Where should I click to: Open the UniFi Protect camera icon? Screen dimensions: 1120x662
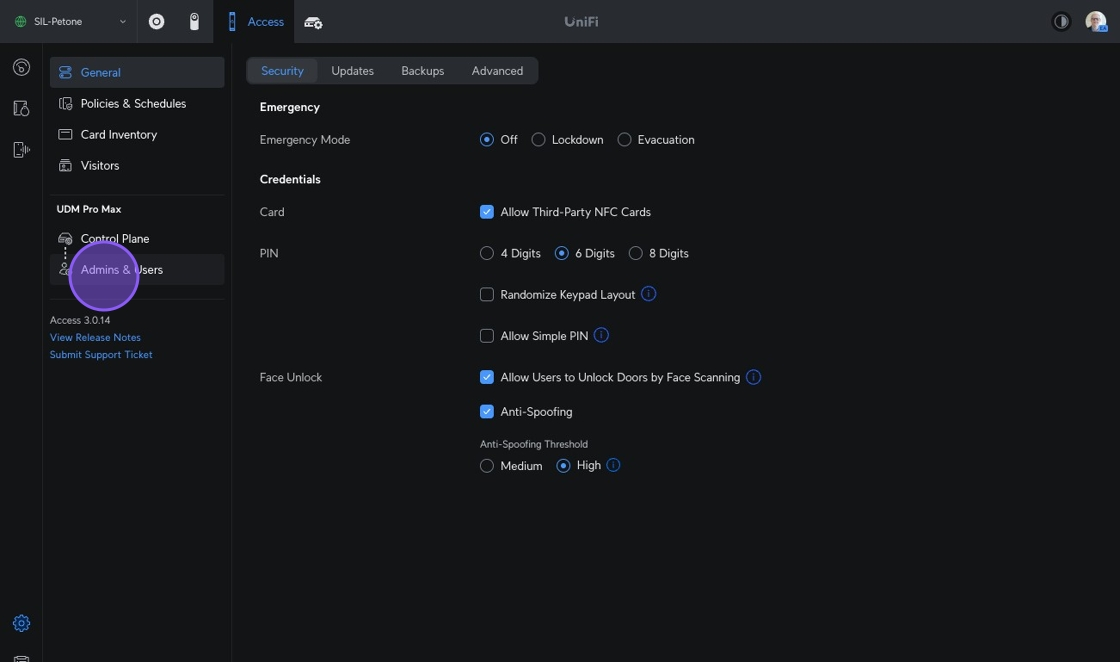point(194,22)
